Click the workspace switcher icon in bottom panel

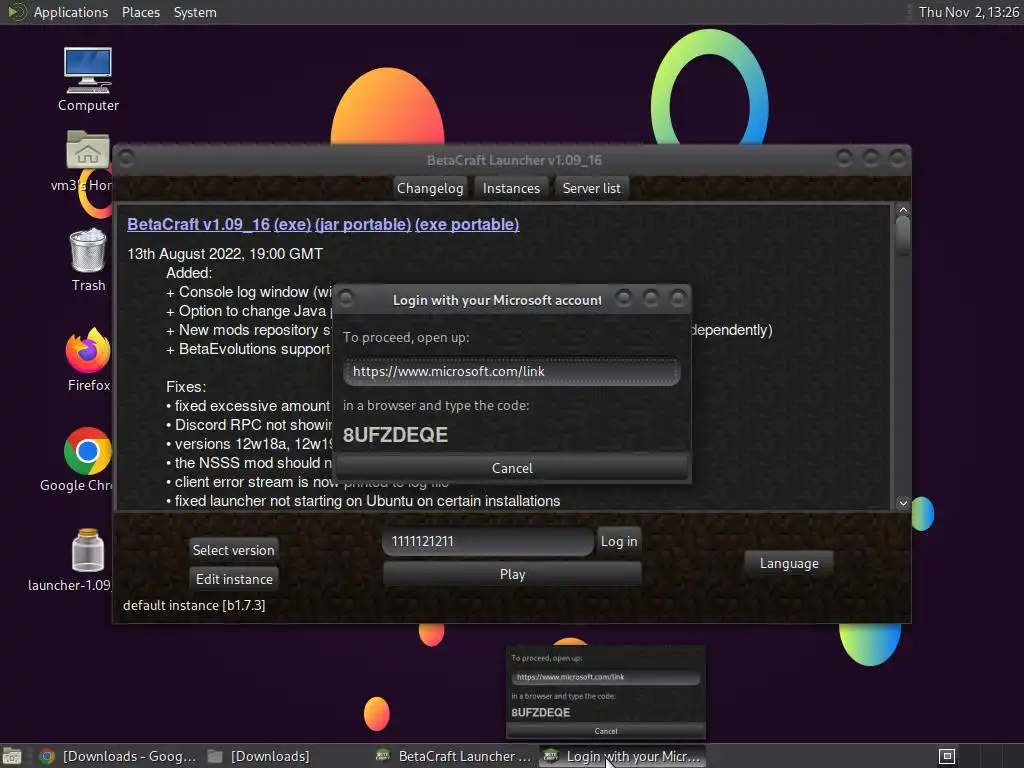click(947, 756)
